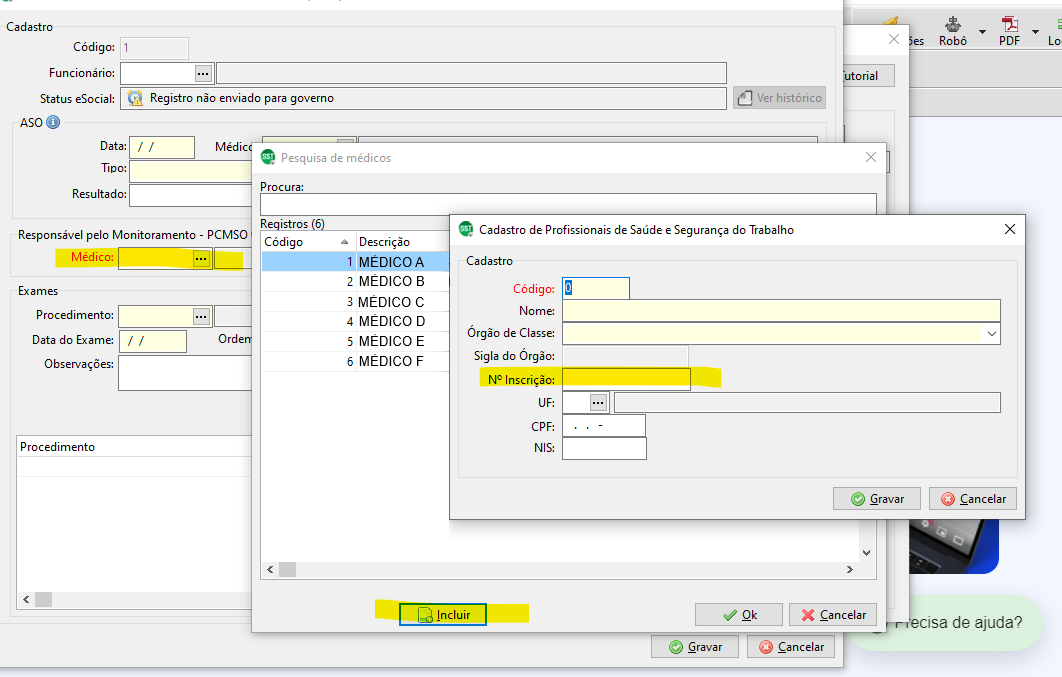Click left scroll arrow of Procedimento grid
The width and height of the screenshot is (1062, 677).
pos(26,599)
